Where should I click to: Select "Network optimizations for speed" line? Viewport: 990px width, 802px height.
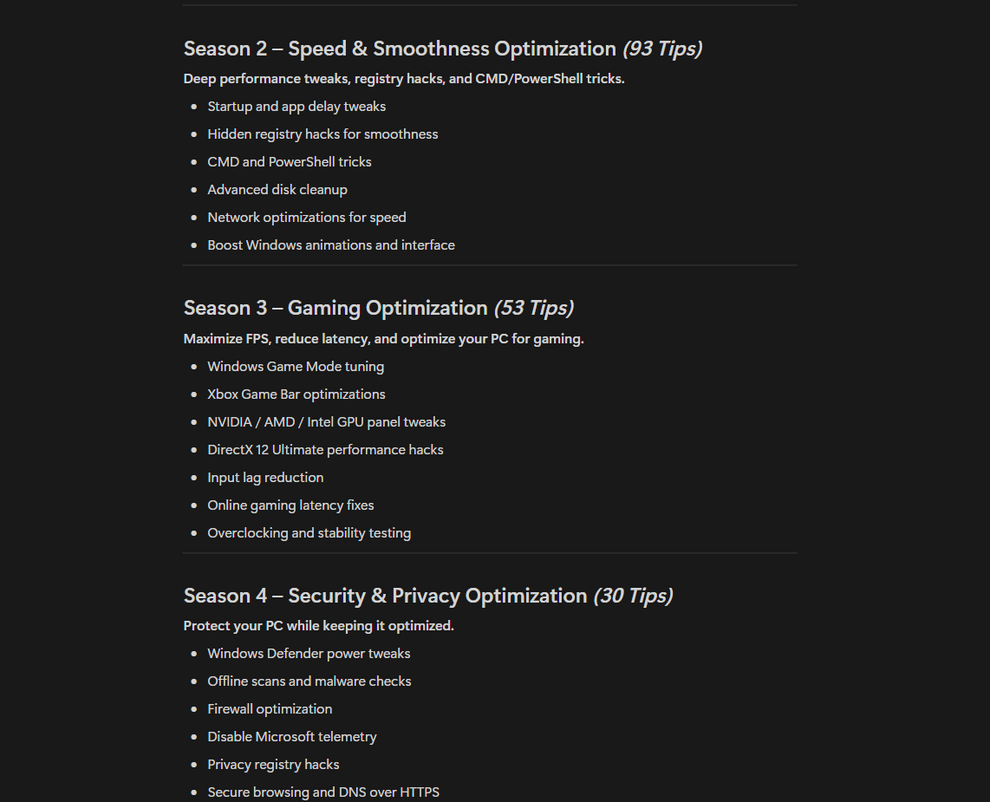307,218
